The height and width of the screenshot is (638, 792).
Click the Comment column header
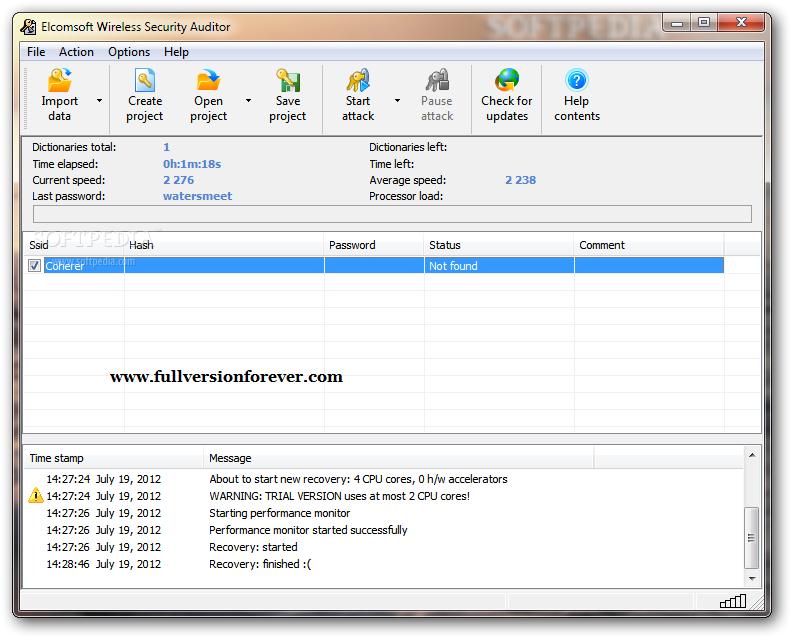click(x=649, y=245)
